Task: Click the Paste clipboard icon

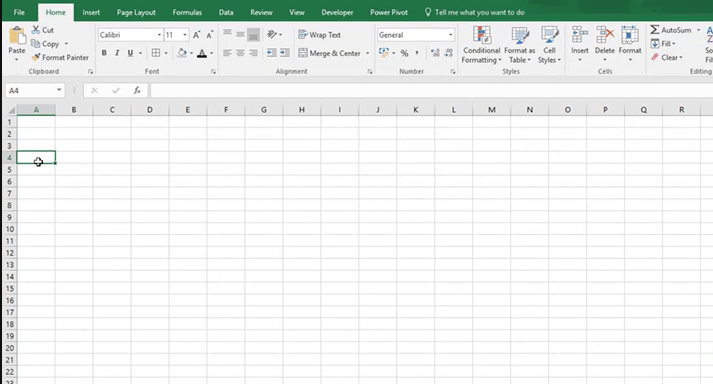Action: (x=17, y=36)
